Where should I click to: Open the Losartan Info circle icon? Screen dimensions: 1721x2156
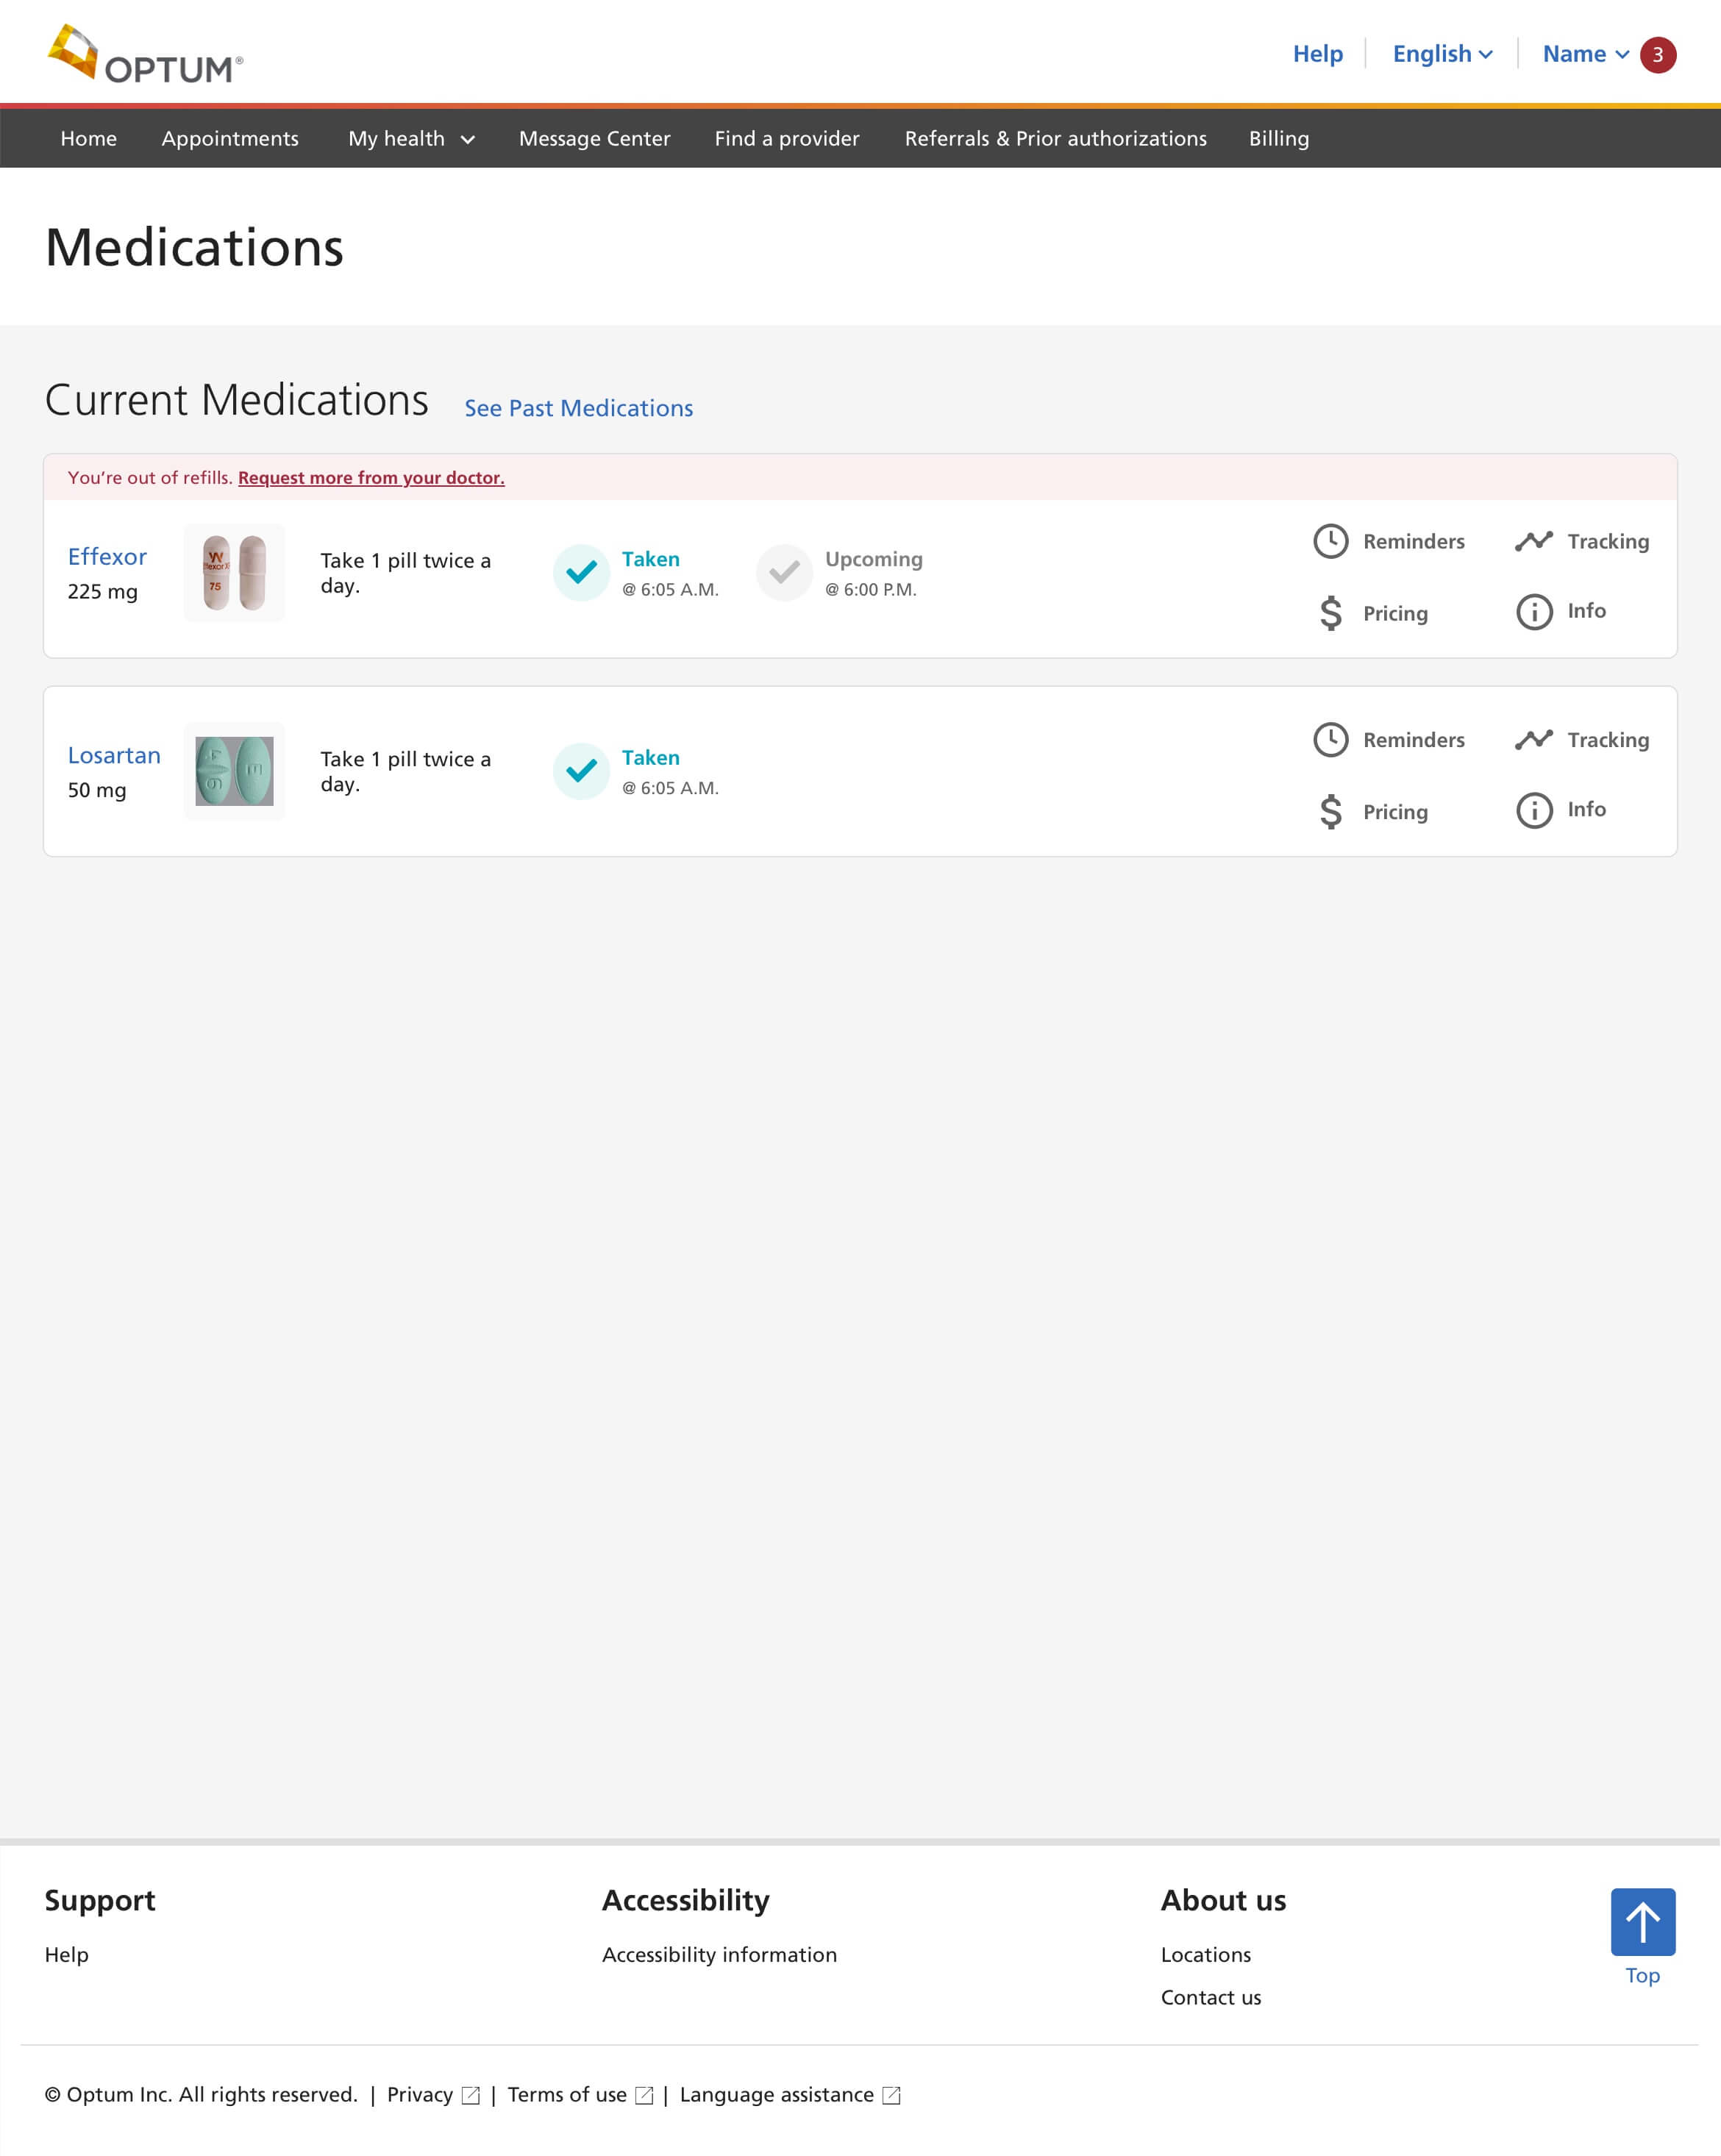(x=1533, y=810)
